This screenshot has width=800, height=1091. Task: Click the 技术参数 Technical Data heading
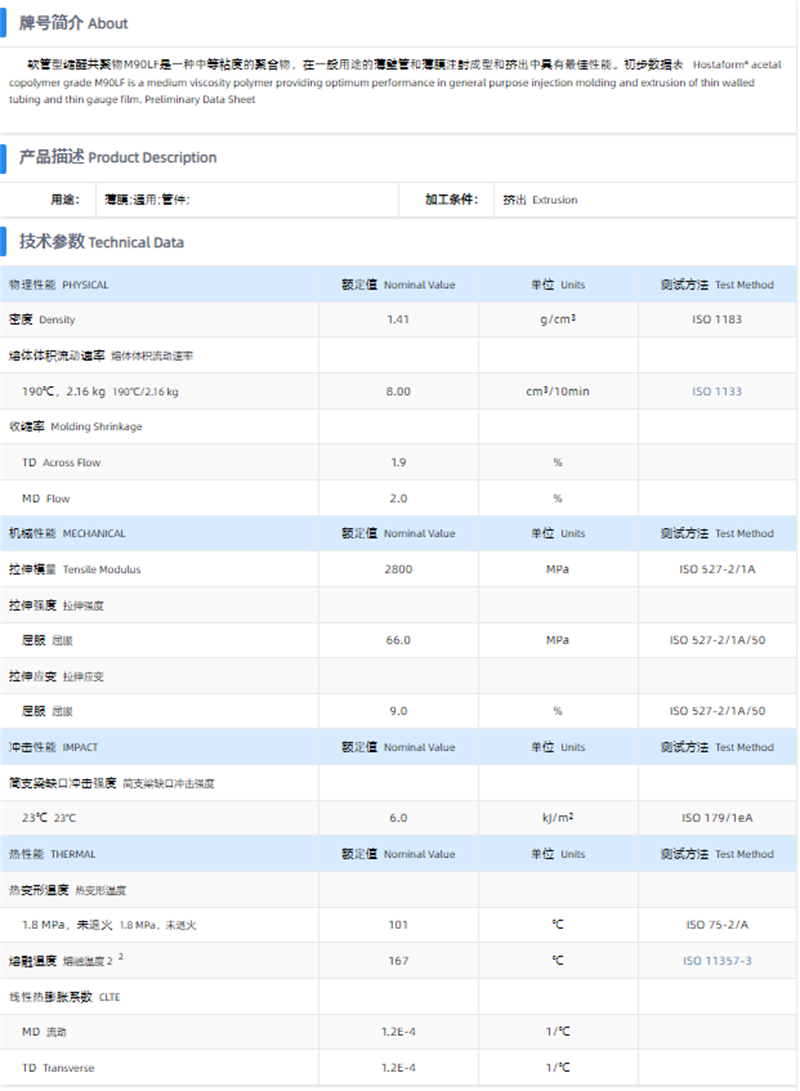click(x=101, y=242)
